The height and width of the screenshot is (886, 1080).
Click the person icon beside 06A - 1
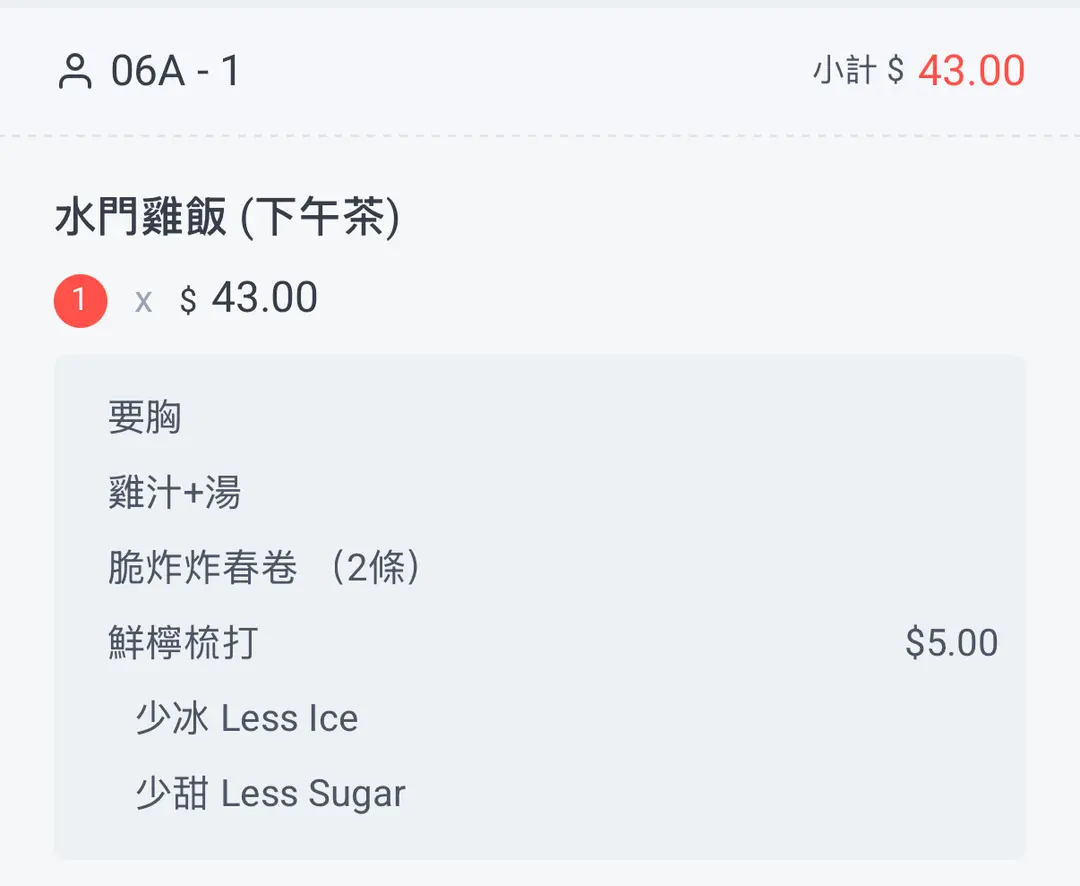click(75, 73)
